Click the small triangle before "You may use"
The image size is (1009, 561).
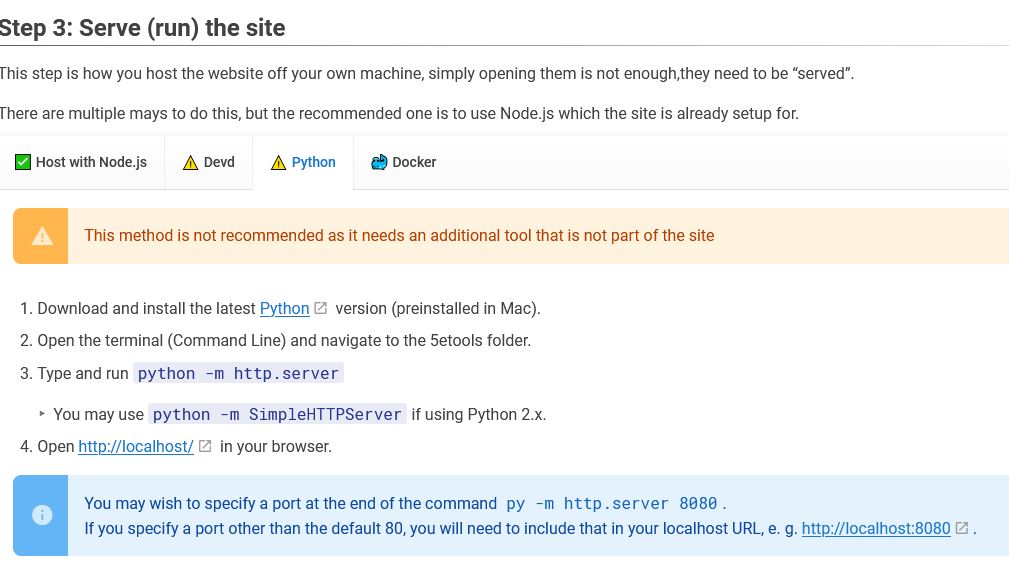pyautogui.click(x=42, y=413)
